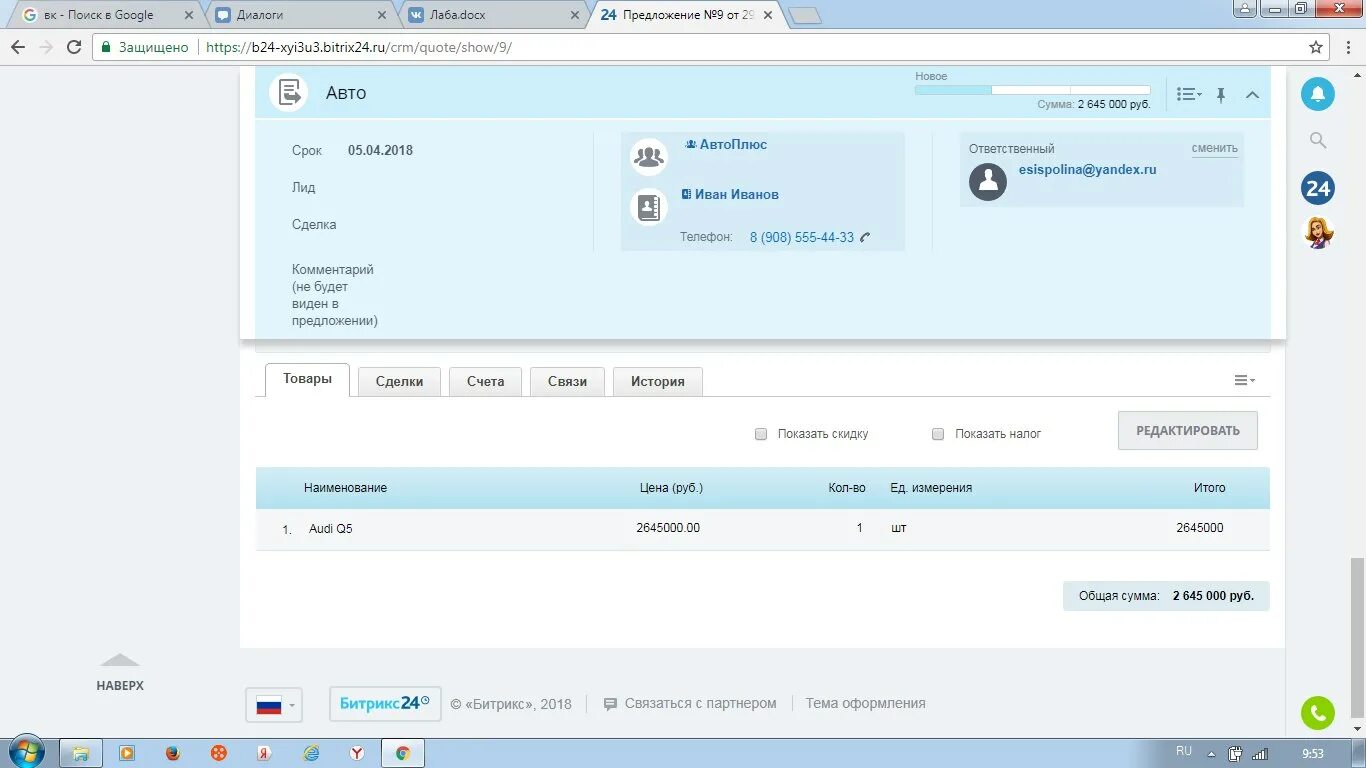Click the page vertical scrollbar thumb

(x=1357, y=637)
